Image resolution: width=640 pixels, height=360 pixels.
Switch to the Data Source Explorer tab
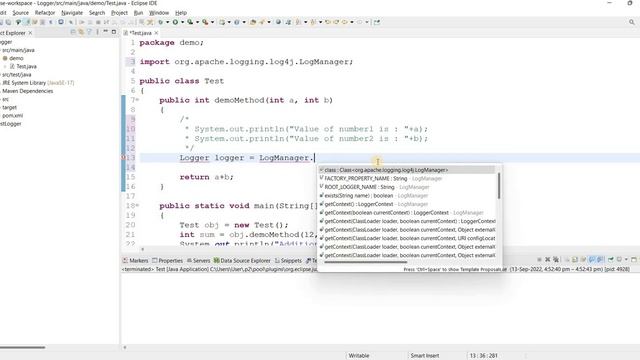coord(242,260)
